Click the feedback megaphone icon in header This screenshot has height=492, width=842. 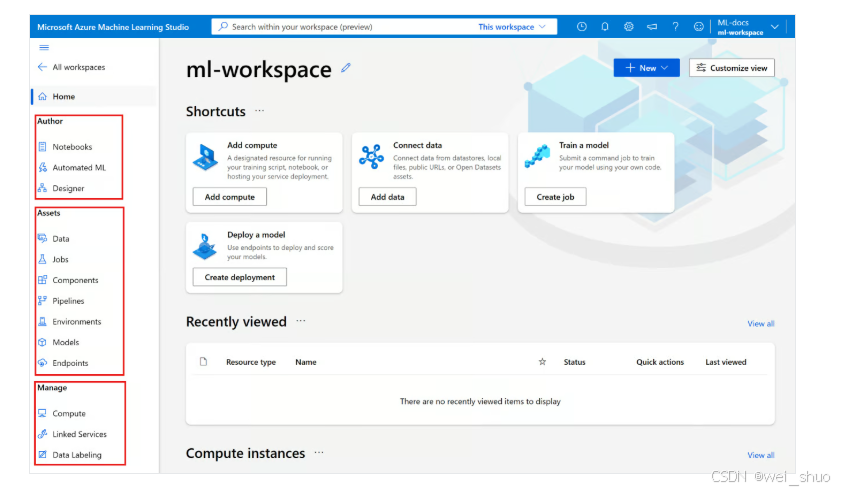coord(652,26)
